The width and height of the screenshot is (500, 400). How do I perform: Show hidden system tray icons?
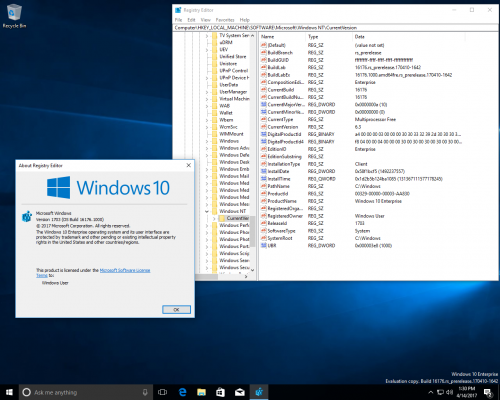(x=431, y=392)
